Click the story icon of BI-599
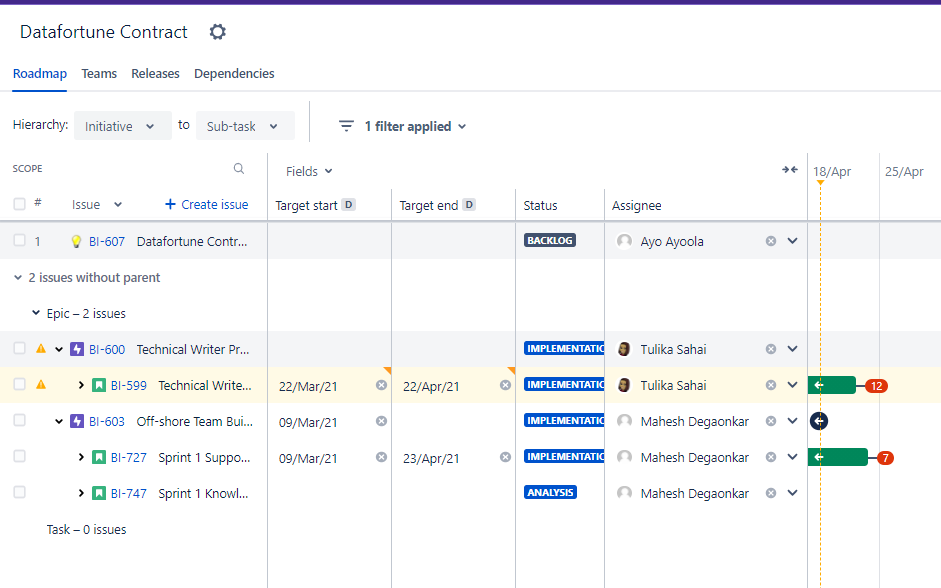The width and height of the screenshot is (941, 588). [98, 385]
